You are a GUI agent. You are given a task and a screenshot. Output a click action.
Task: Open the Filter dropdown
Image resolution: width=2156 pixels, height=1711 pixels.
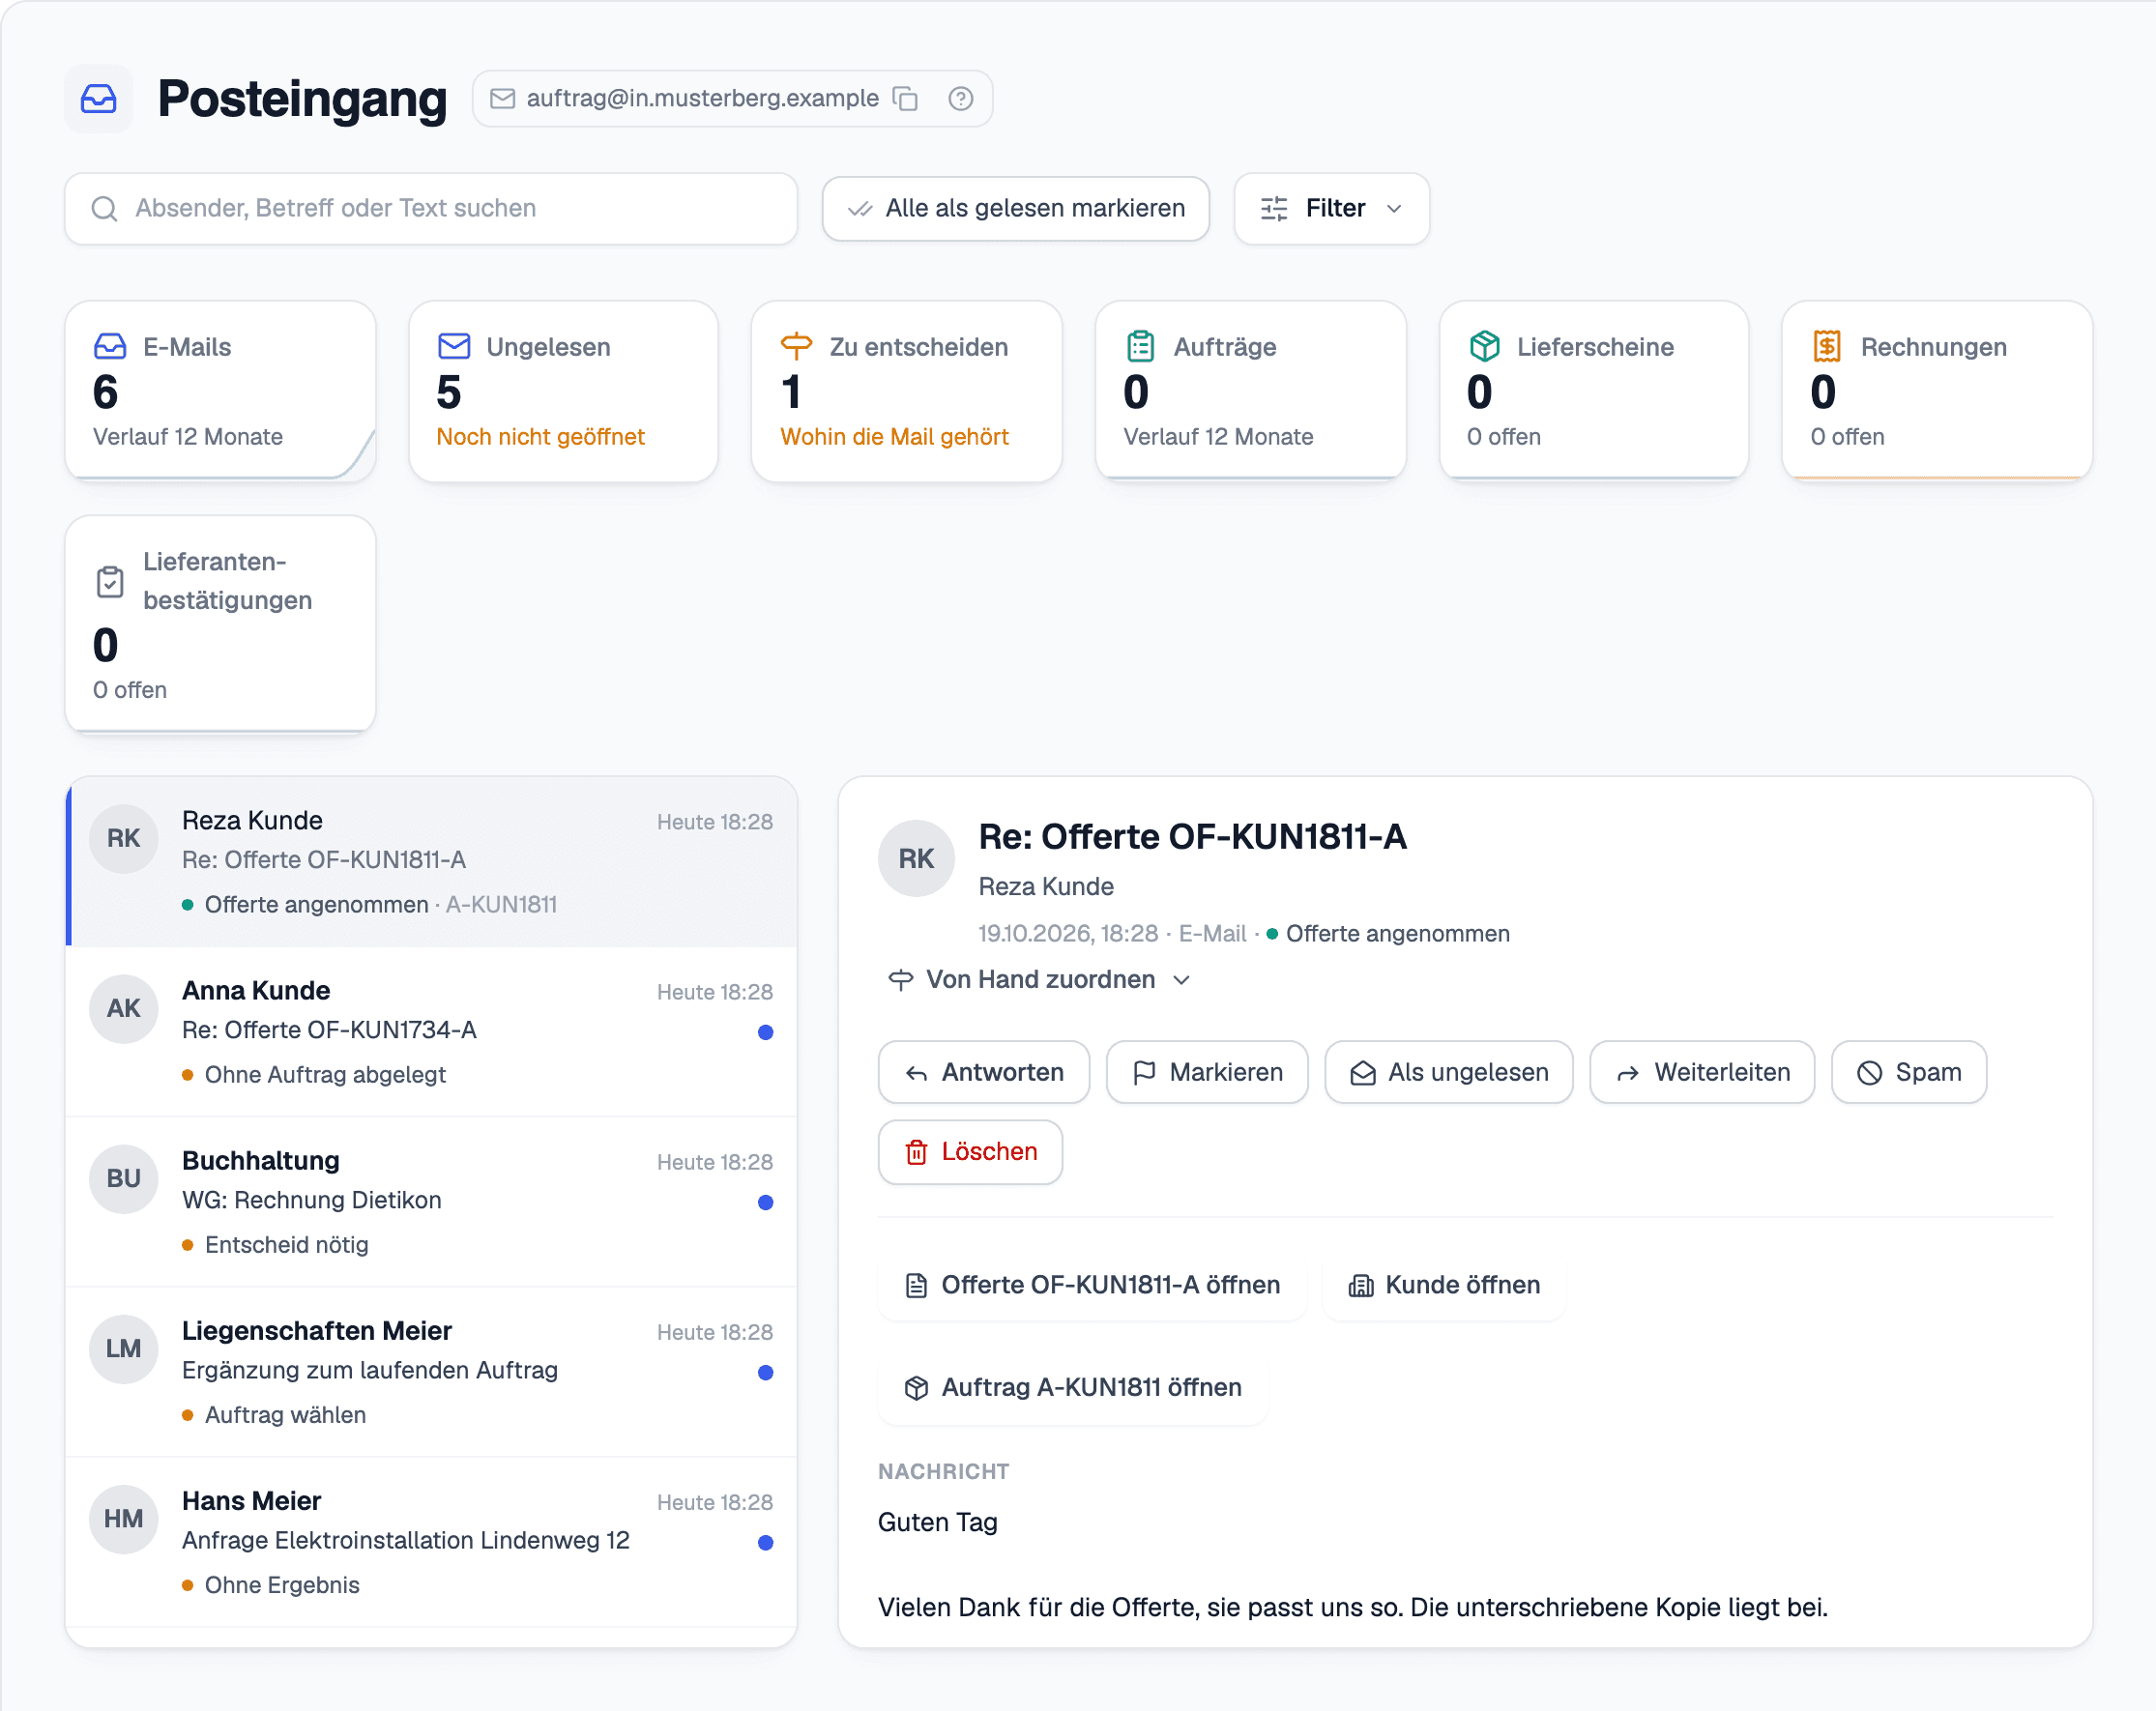tap(1331, 208)
